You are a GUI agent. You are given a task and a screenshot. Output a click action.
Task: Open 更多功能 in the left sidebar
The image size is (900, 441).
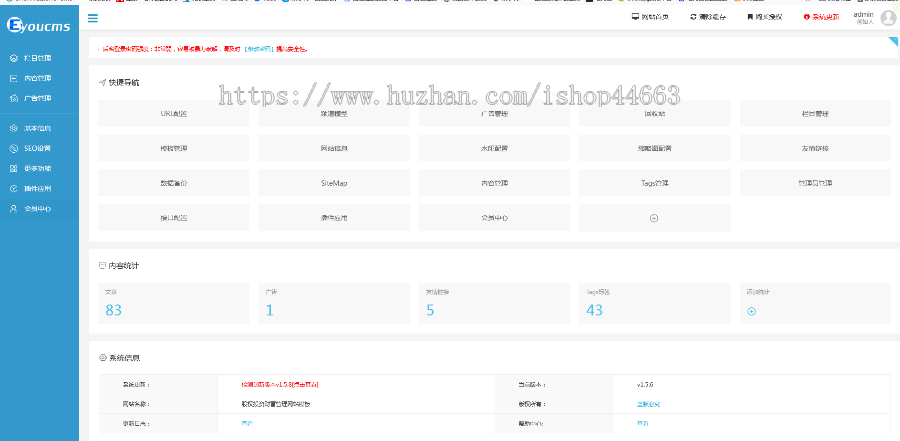coord(38,168)
